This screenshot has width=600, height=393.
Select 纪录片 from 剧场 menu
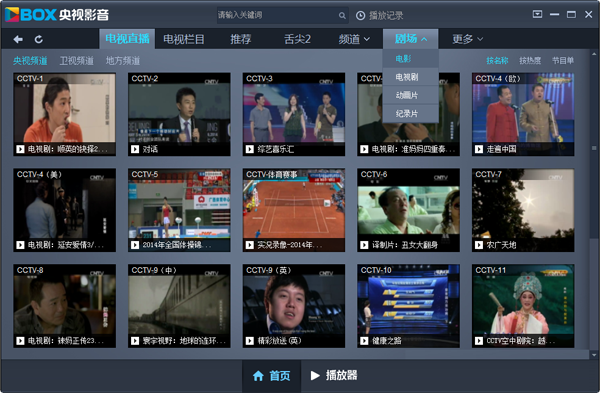pos(411,114)
